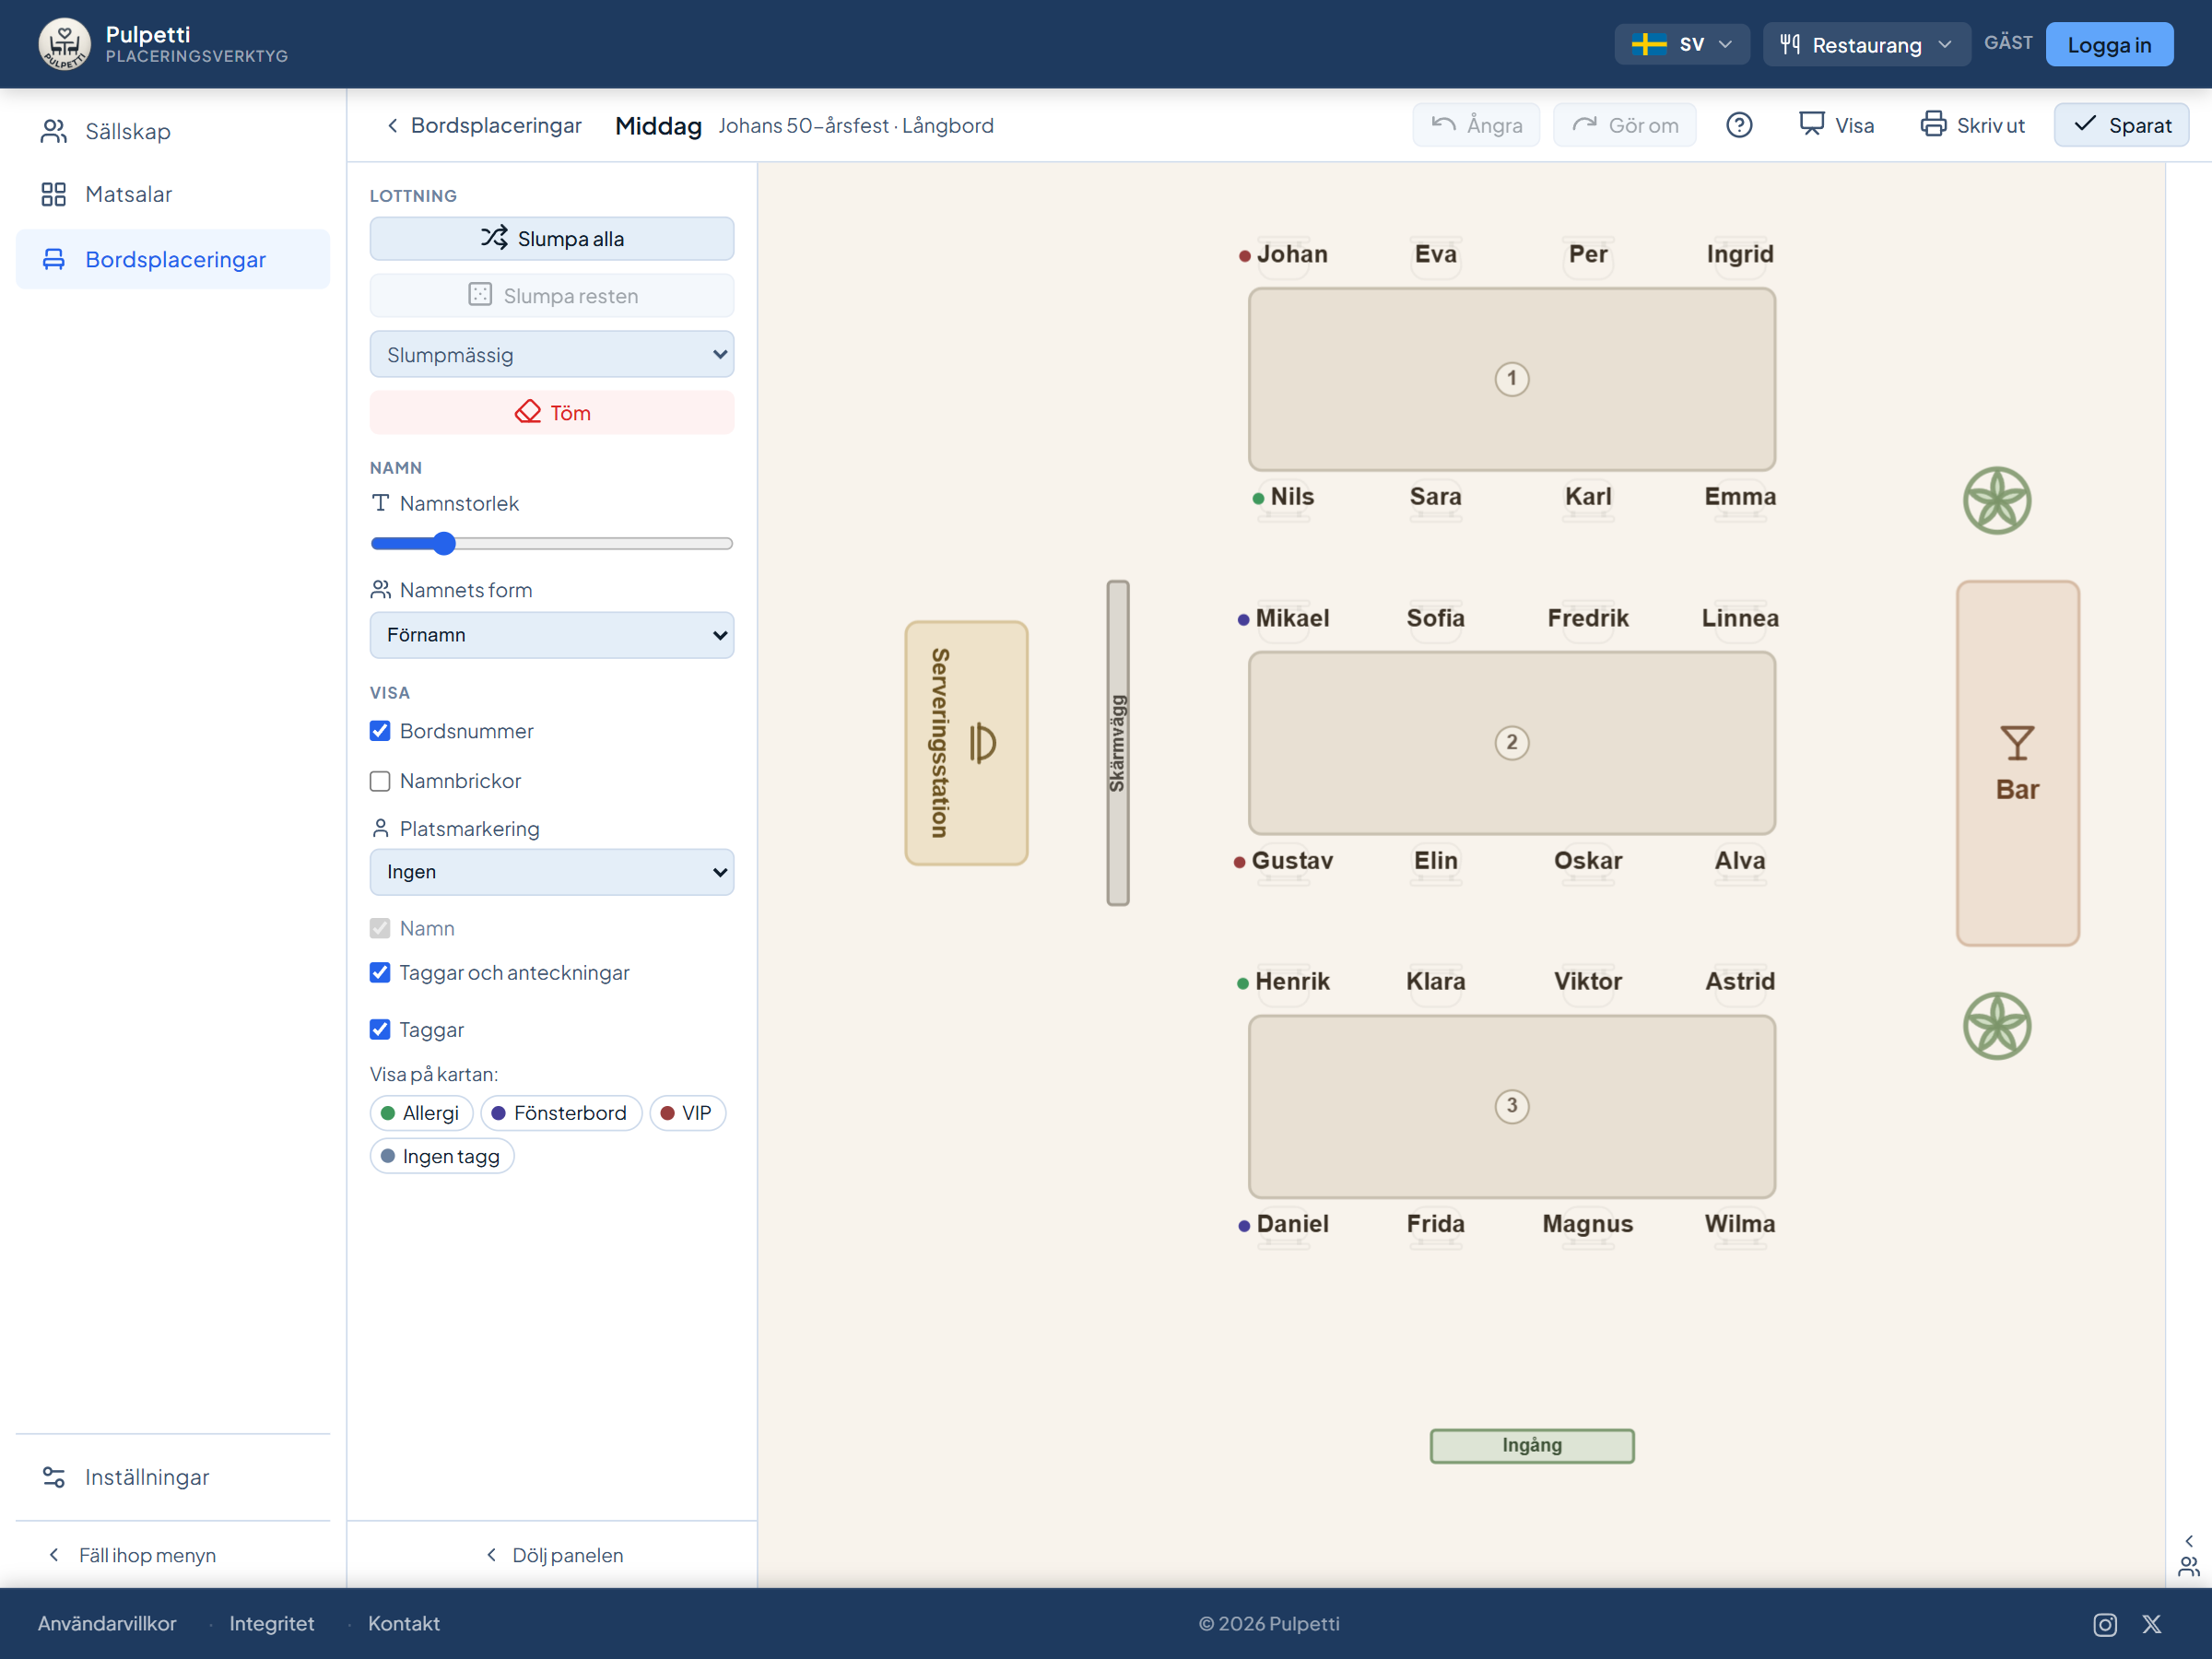
Task: Open guest list icon at canvas corner
Action: [2188, 1566]
